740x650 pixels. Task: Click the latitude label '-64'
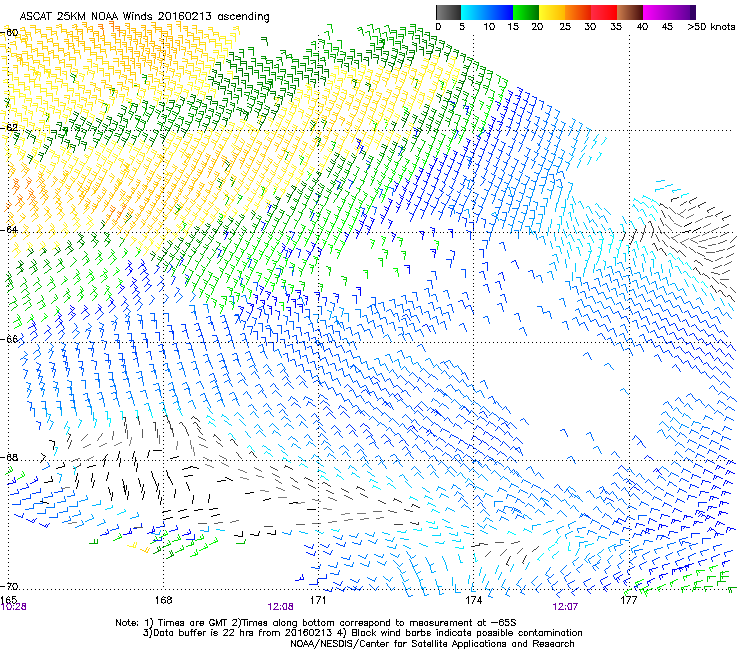click(9, 229)
